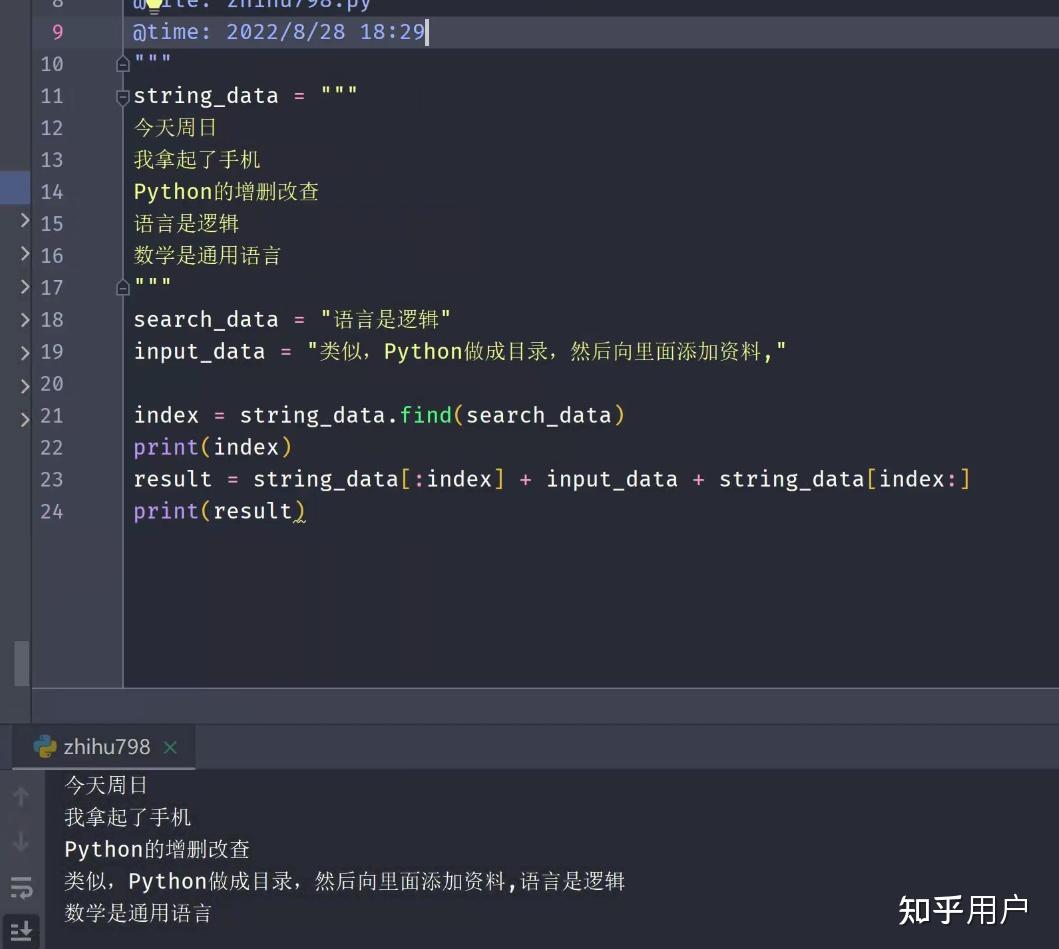The width and height of the screenshot is (1059, 949).
Task: Click line number 21 in the gutter
Action: [52, 415]
